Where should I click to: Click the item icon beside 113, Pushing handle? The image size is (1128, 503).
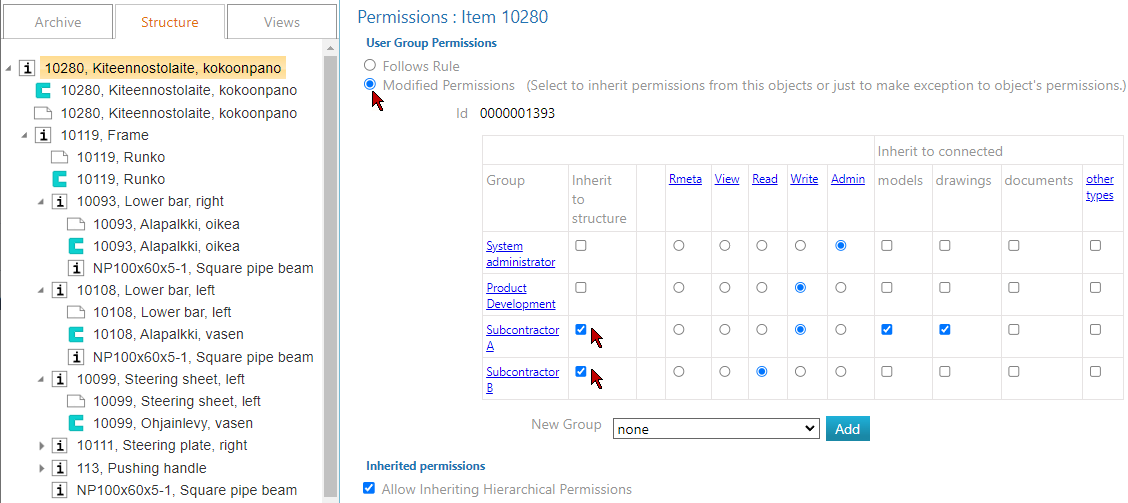[x=60, y=468]
